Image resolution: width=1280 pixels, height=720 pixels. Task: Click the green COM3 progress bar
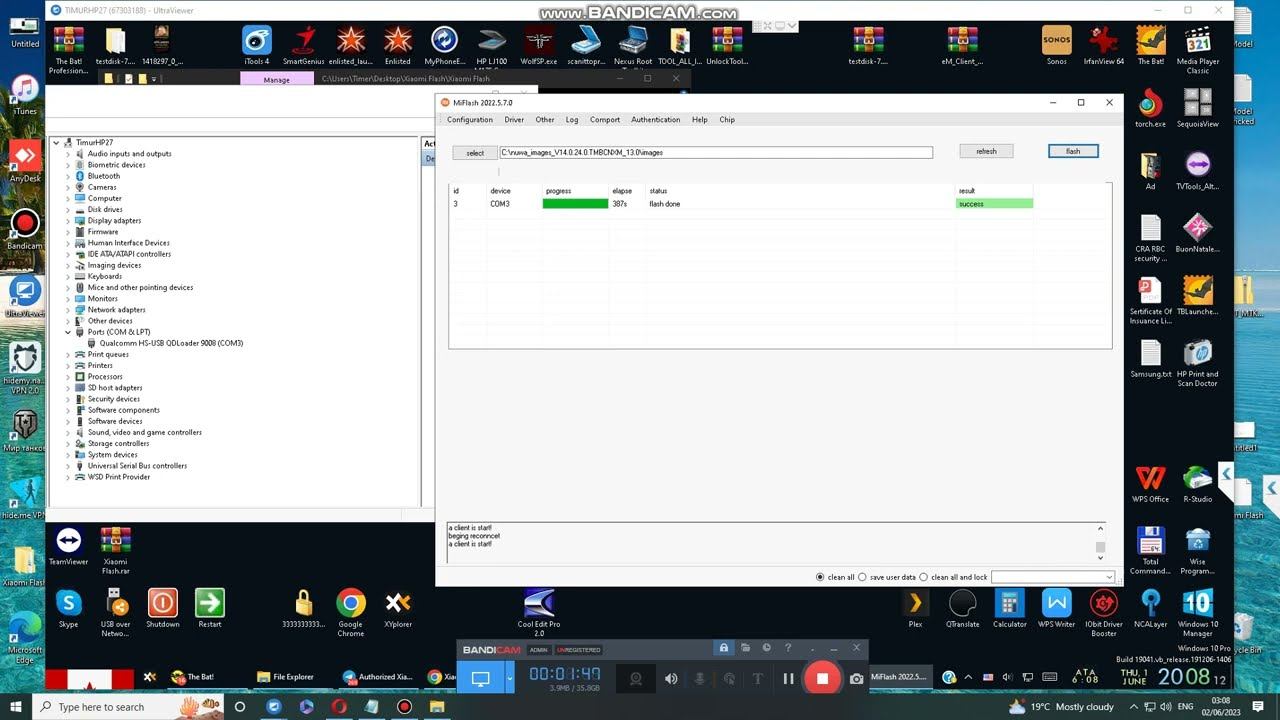click(575, 204)
